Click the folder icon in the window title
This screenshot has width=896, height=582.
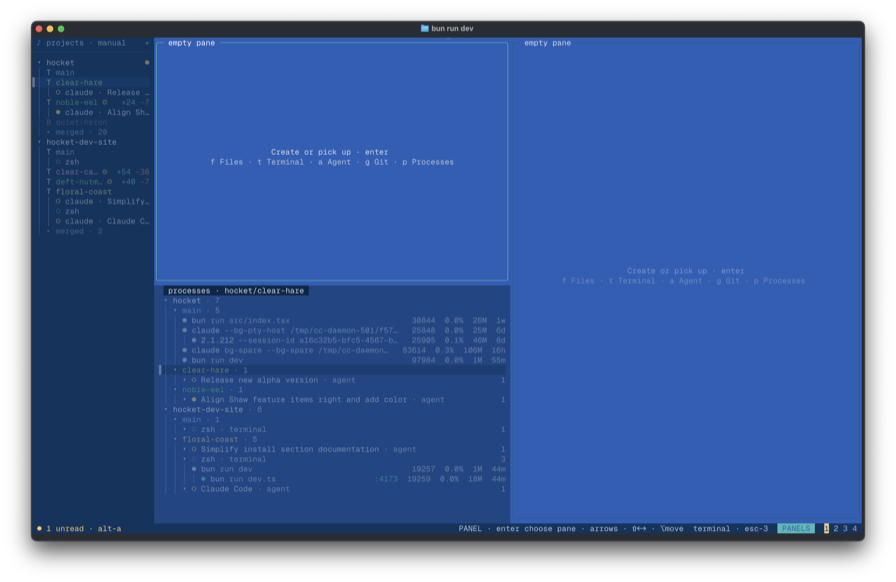tap(425, 28)
